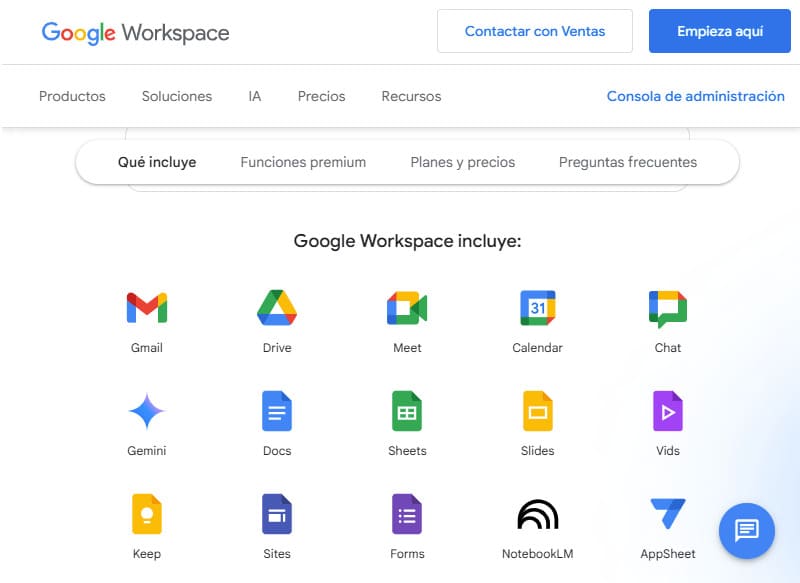Open the Planes y precios tab
The width and height of the screenshot is (800, 583).
[461, 161]
